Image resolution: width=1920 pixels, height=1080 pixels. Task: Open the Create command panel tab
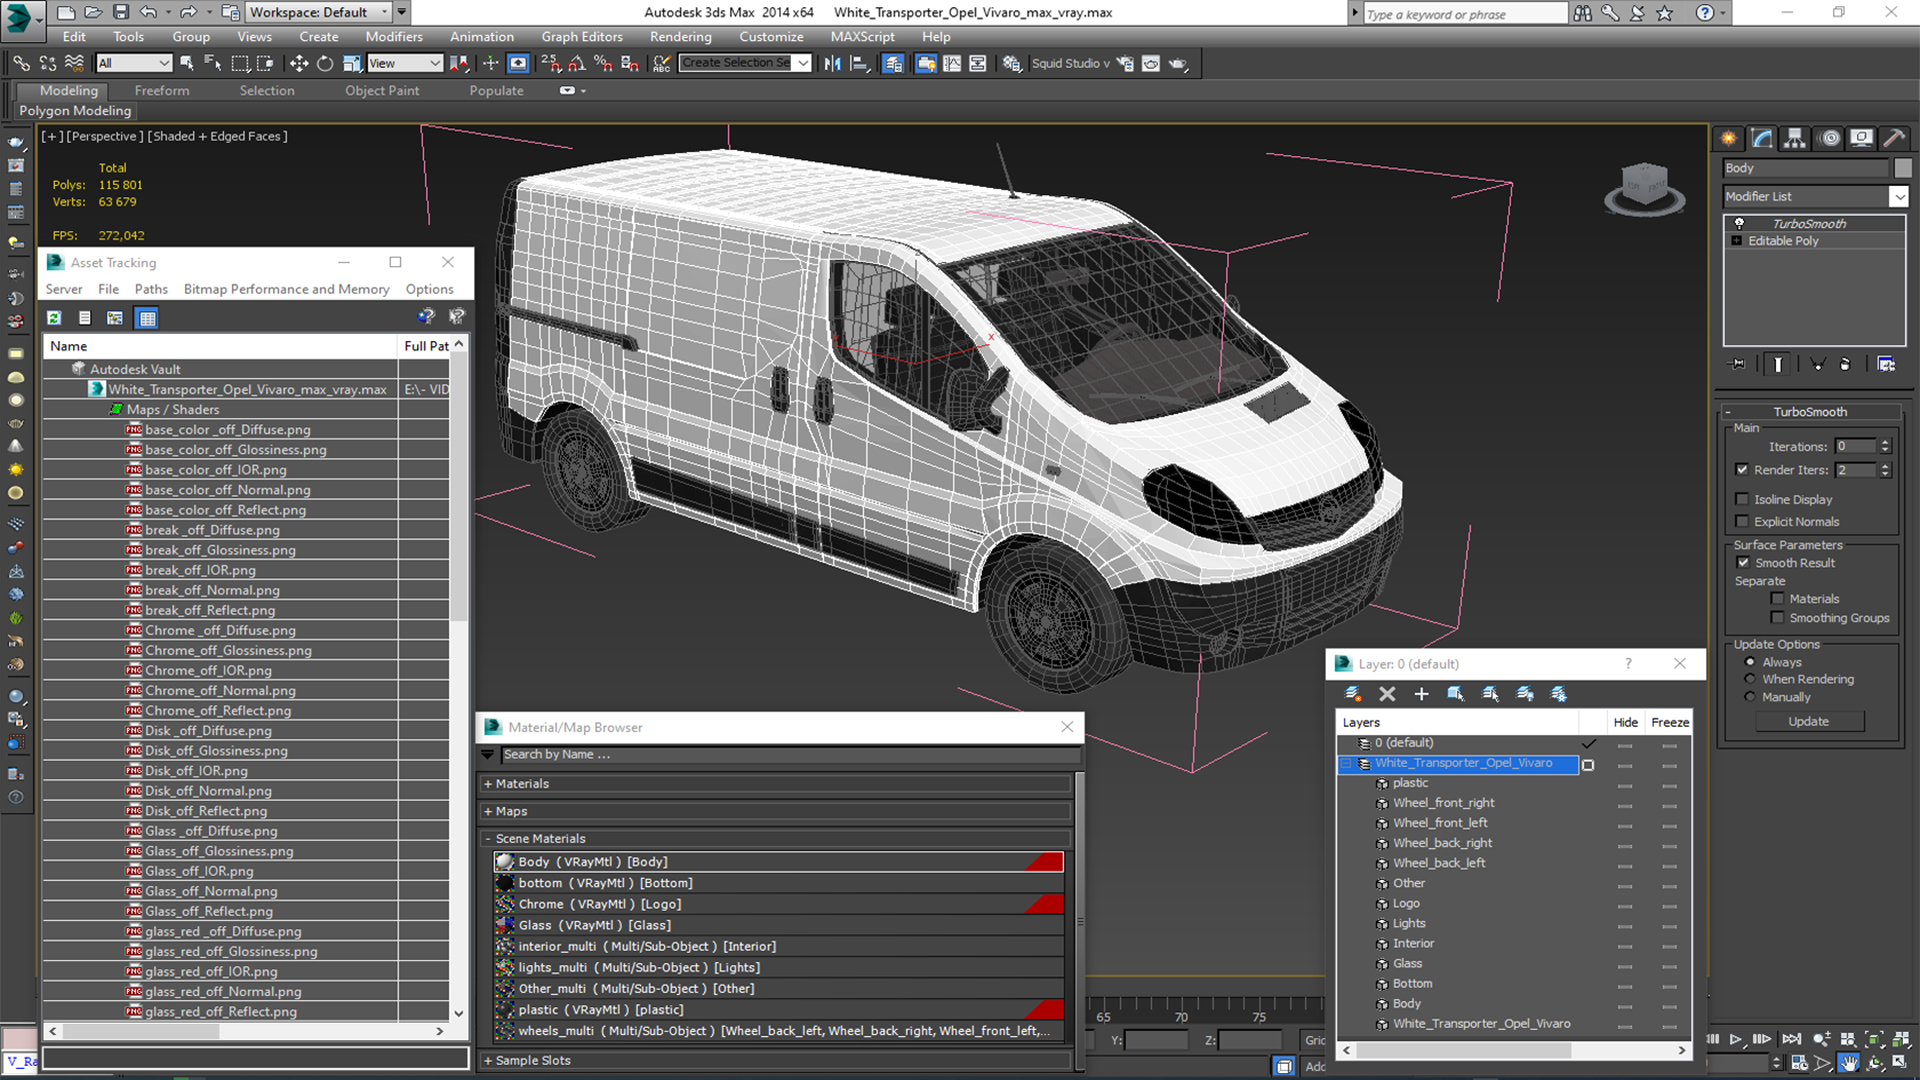tap(1728, 138)
